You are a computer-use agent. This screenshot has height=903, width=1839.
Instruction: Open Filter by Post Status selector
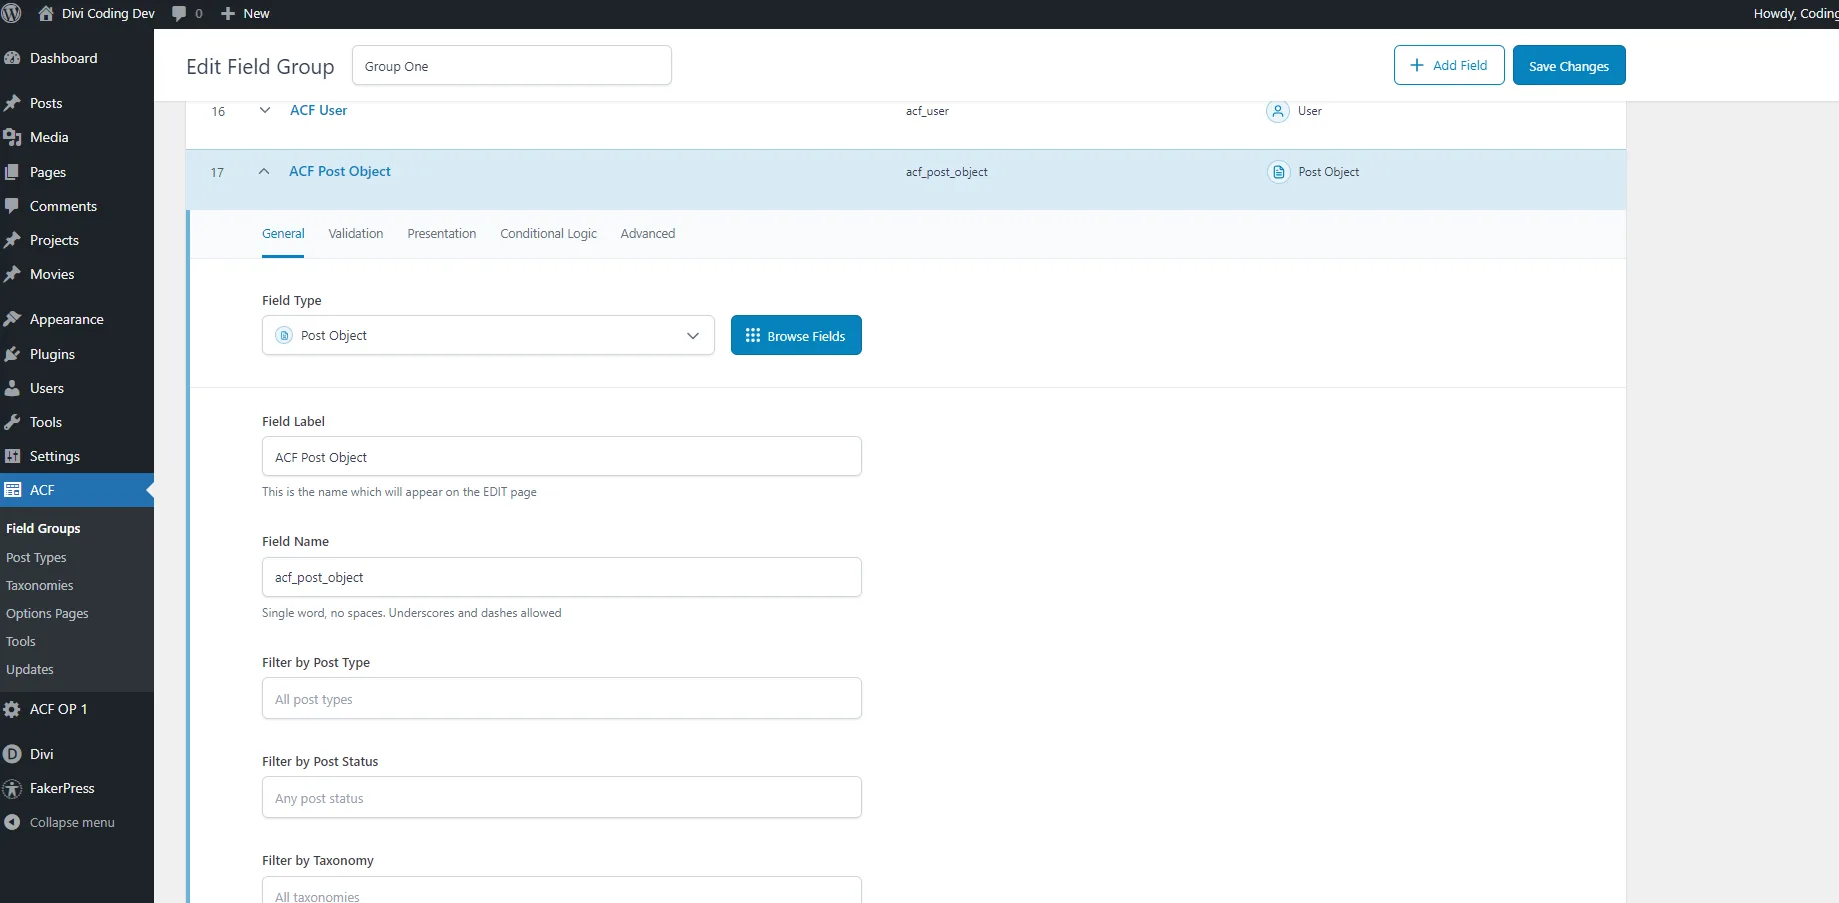[561, 798]
